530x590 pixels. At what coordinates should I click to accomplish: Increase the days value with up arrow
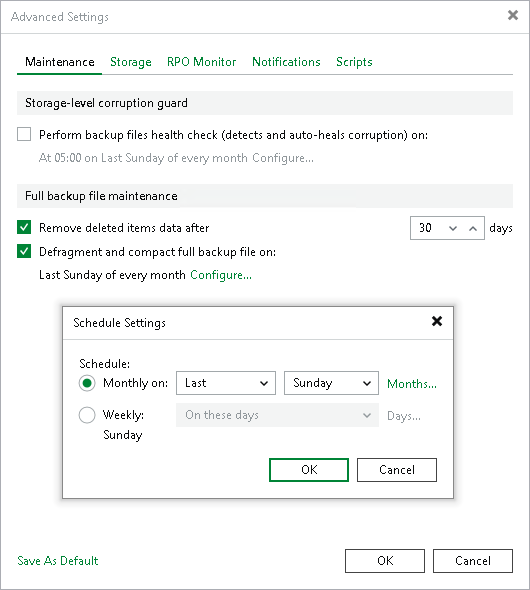tap(473, 228)
